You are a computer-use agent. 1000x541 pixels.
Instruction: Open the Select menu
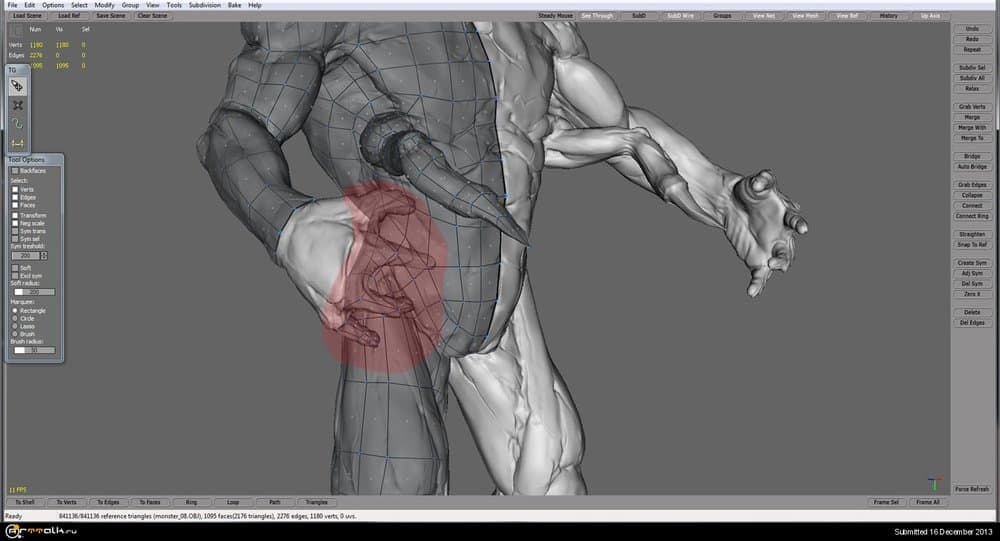pyautogui.click(x=79, y=5)
